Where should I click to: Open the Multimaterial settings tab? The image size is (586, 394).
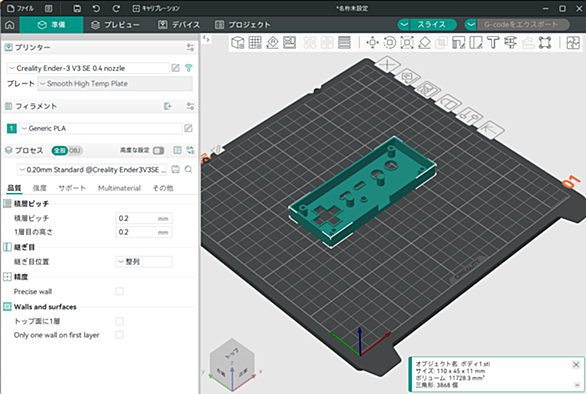coord(119,188)
